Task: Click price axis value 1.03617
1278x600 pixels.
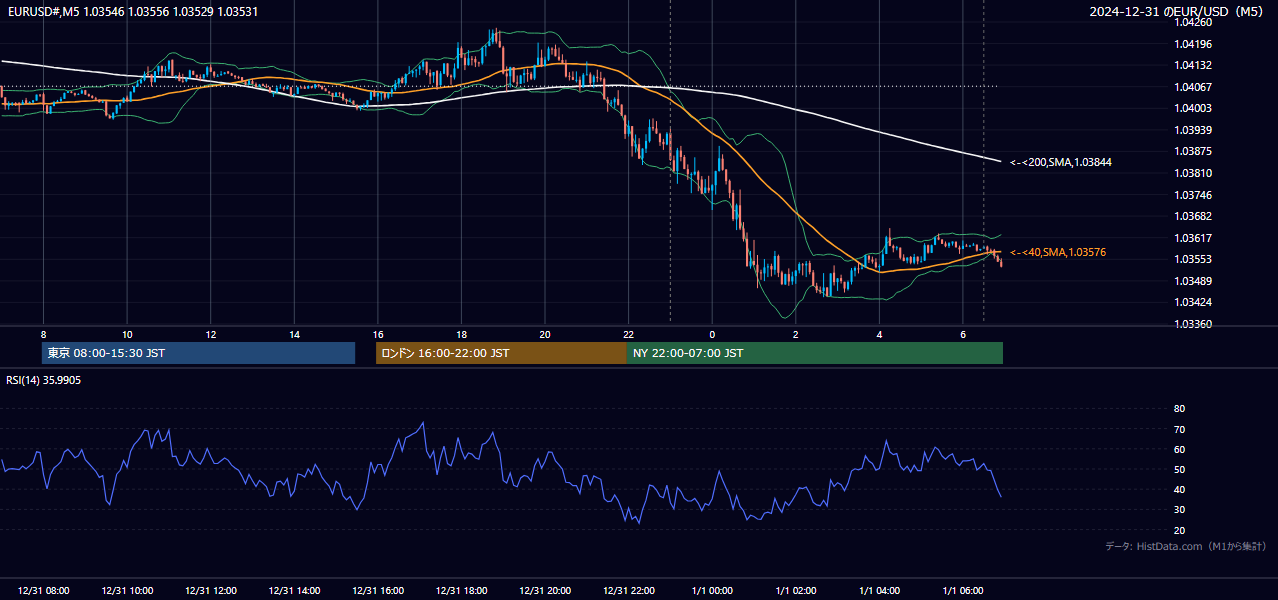Action: 1192,238
